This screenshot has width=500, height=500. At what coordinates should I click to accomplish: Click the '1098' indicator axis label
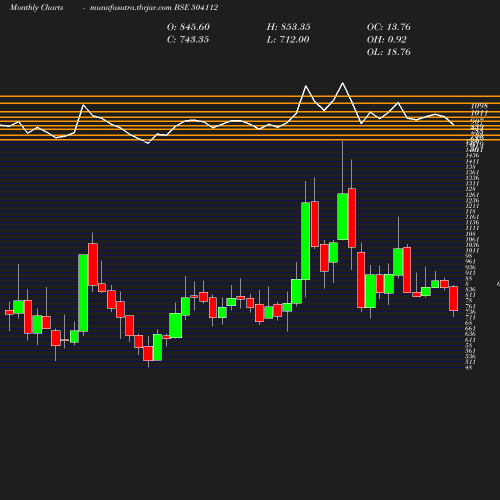479,106
